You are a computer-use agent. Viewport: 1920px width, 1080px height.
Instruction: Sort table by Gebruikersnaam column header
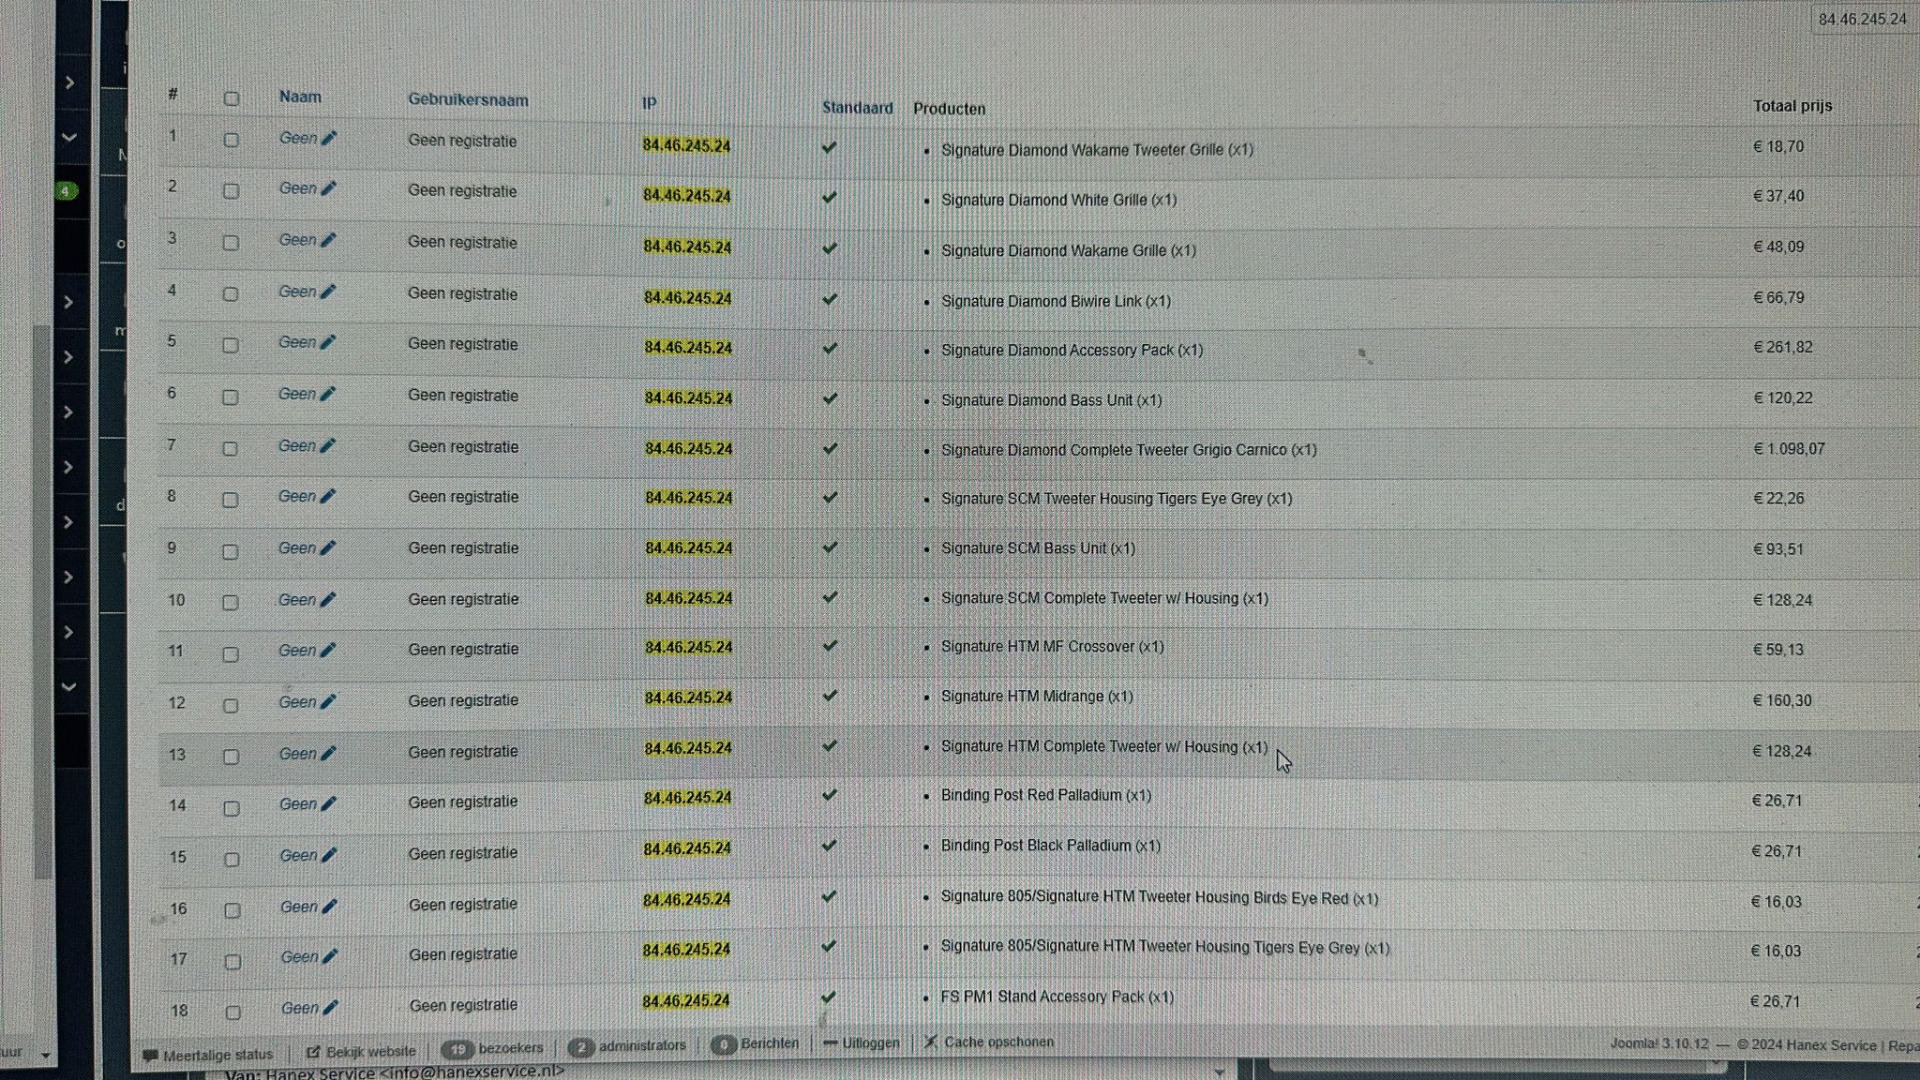468,100
